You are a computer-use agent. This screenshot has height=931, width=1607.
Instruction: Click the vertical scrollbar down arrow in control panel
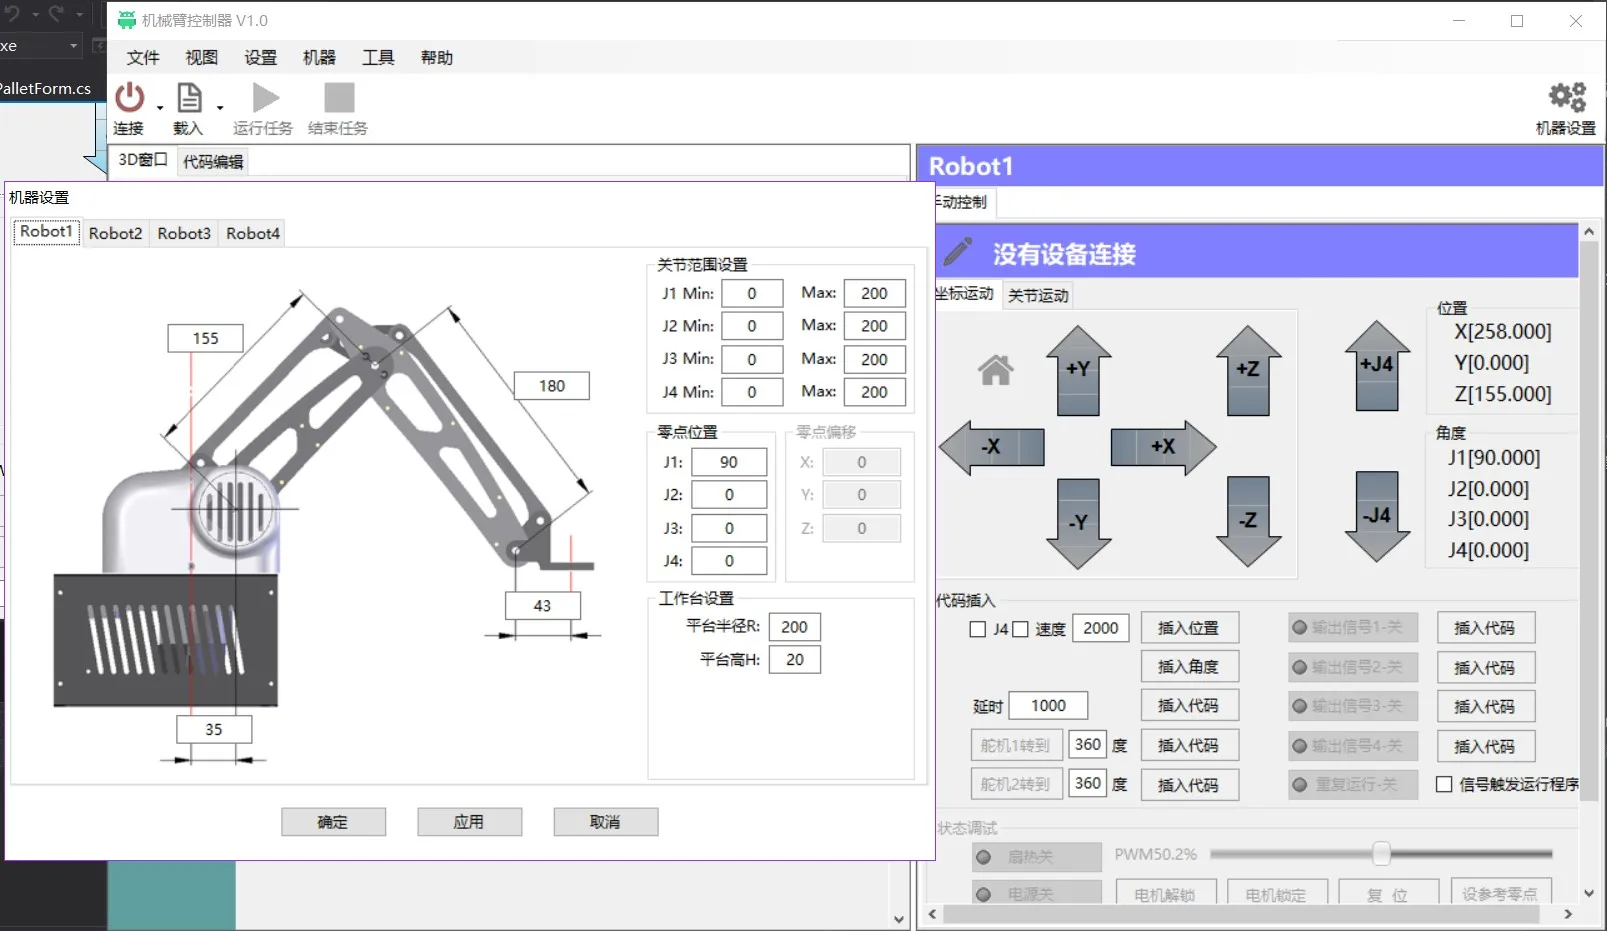click(1588, 894)
